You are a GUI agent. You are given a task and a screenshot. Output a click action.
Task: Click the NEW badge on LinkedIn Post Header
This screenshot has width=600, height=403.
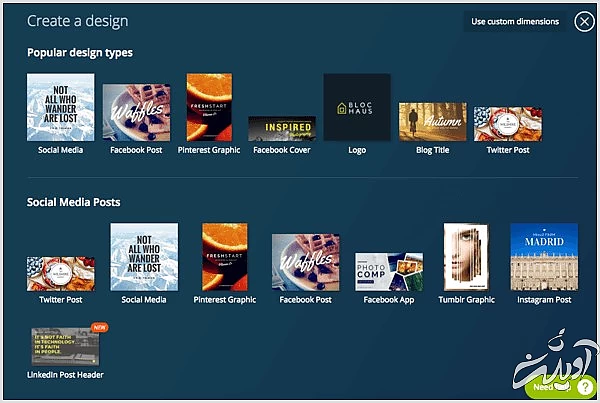click(99, 327)
